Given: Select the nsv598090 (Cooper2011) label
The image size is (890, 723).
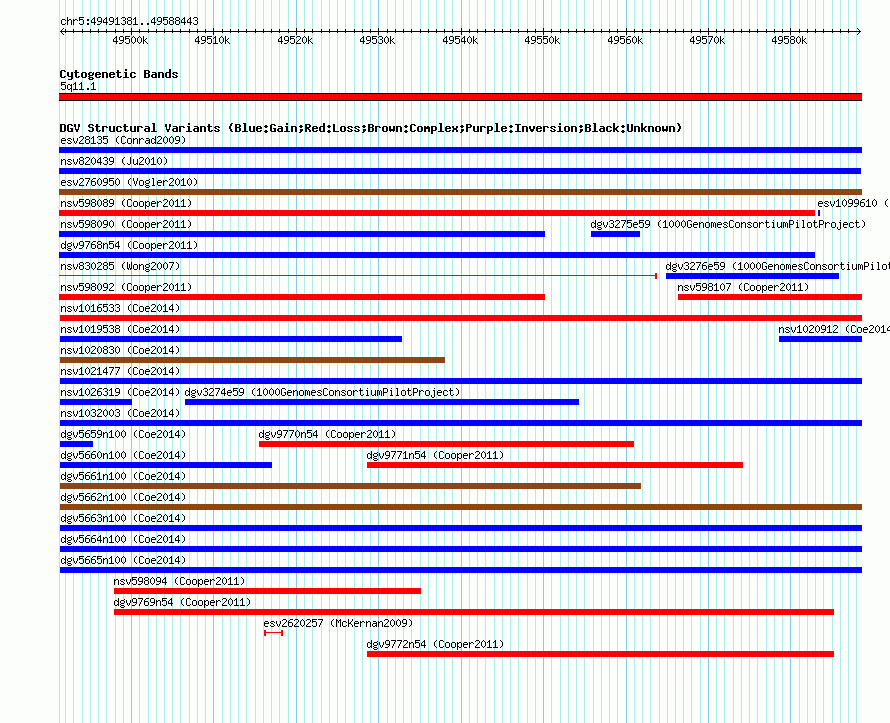Looking at the screenshot, I should pos(126,224).
